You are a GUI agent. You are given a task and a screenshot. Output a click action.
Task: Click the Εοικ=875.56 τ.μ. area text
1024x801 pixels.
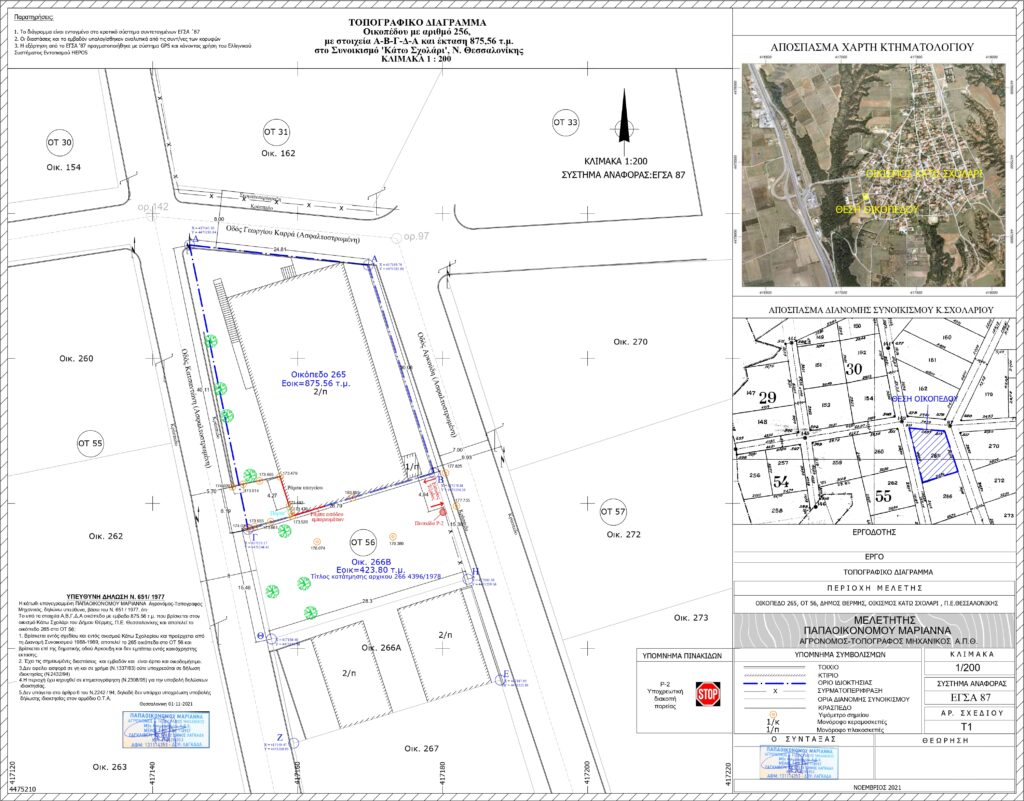316,385
